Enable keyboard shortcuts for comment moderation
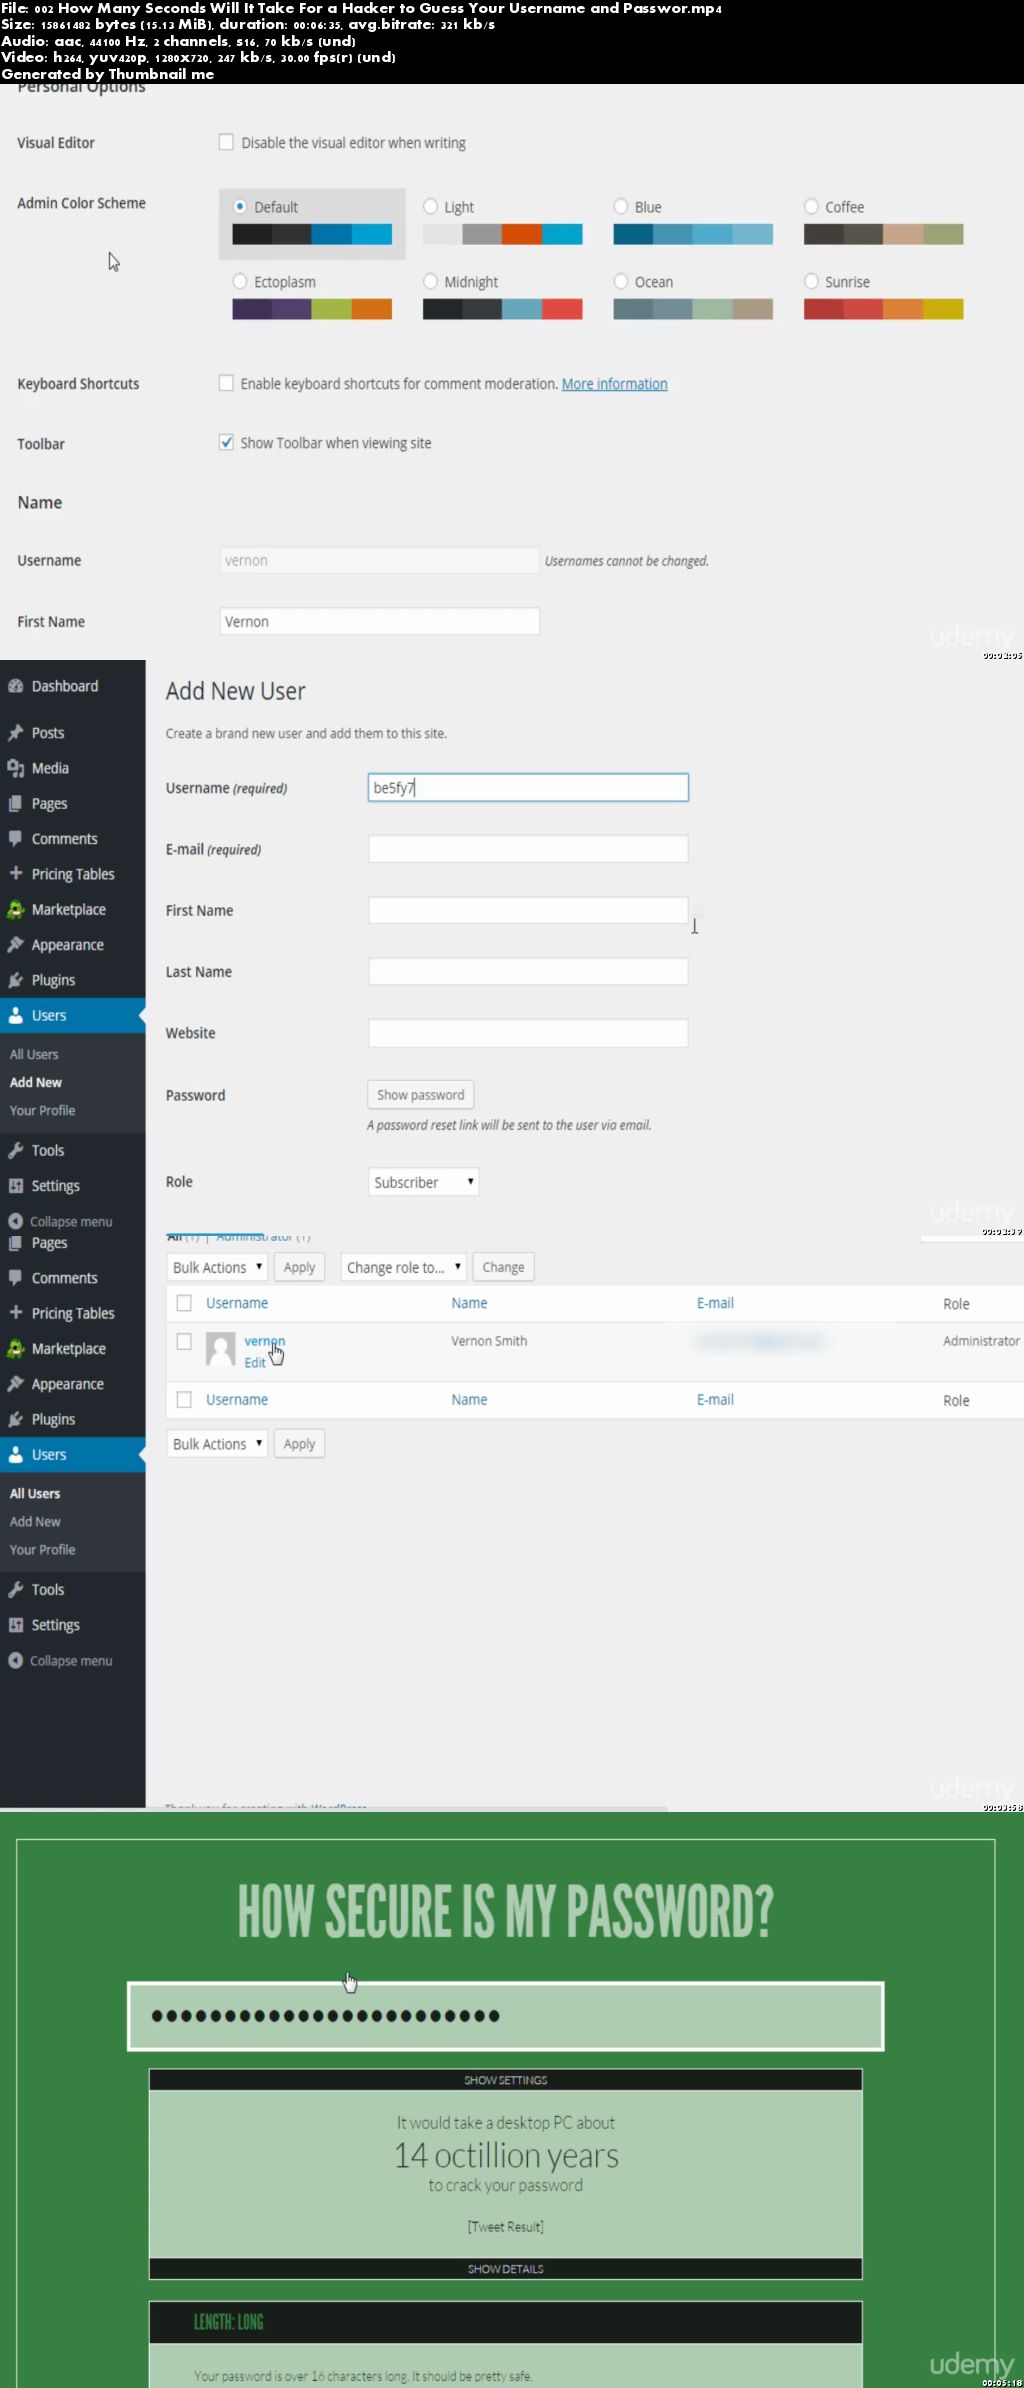Image resolution: width=1024 pixels, height=2388 pixels. pos(226,383)
